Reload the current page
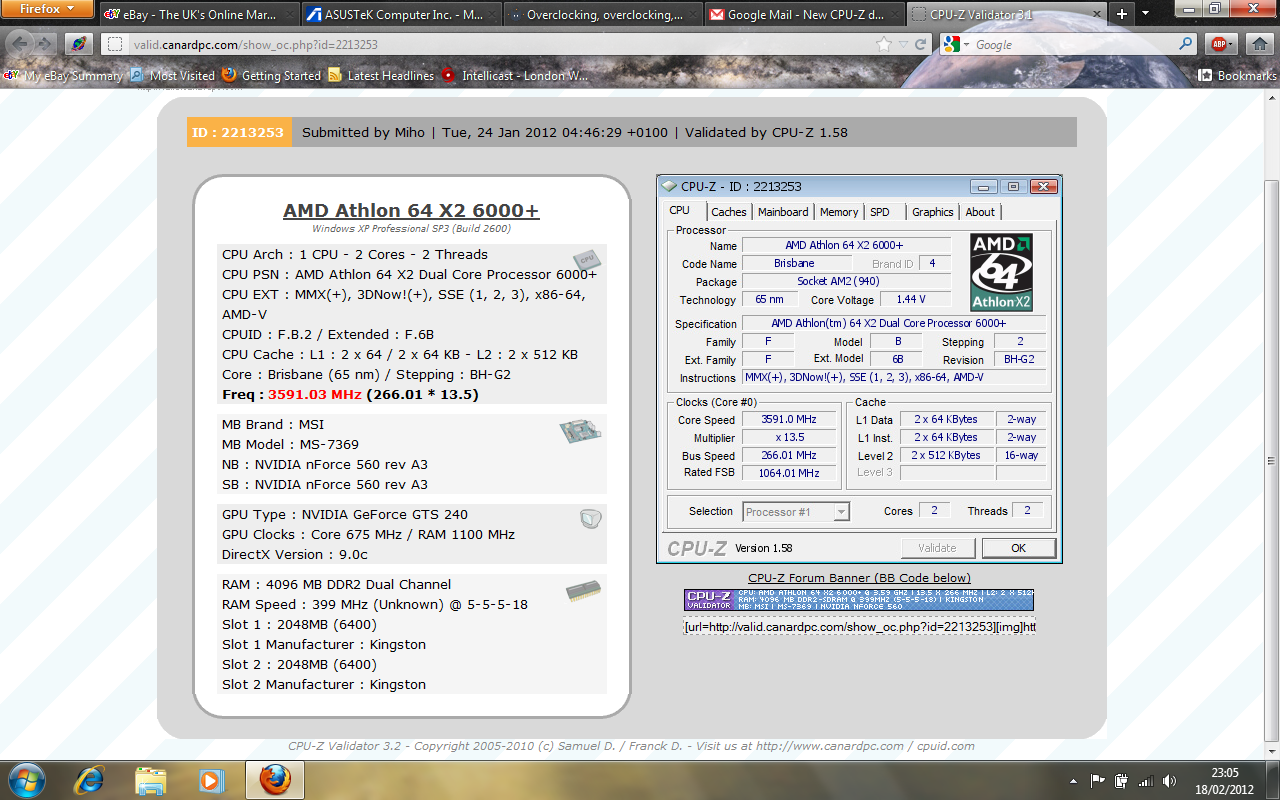Screen dimensions: 1280x800 pyautogui.click(x=922, y=44)
